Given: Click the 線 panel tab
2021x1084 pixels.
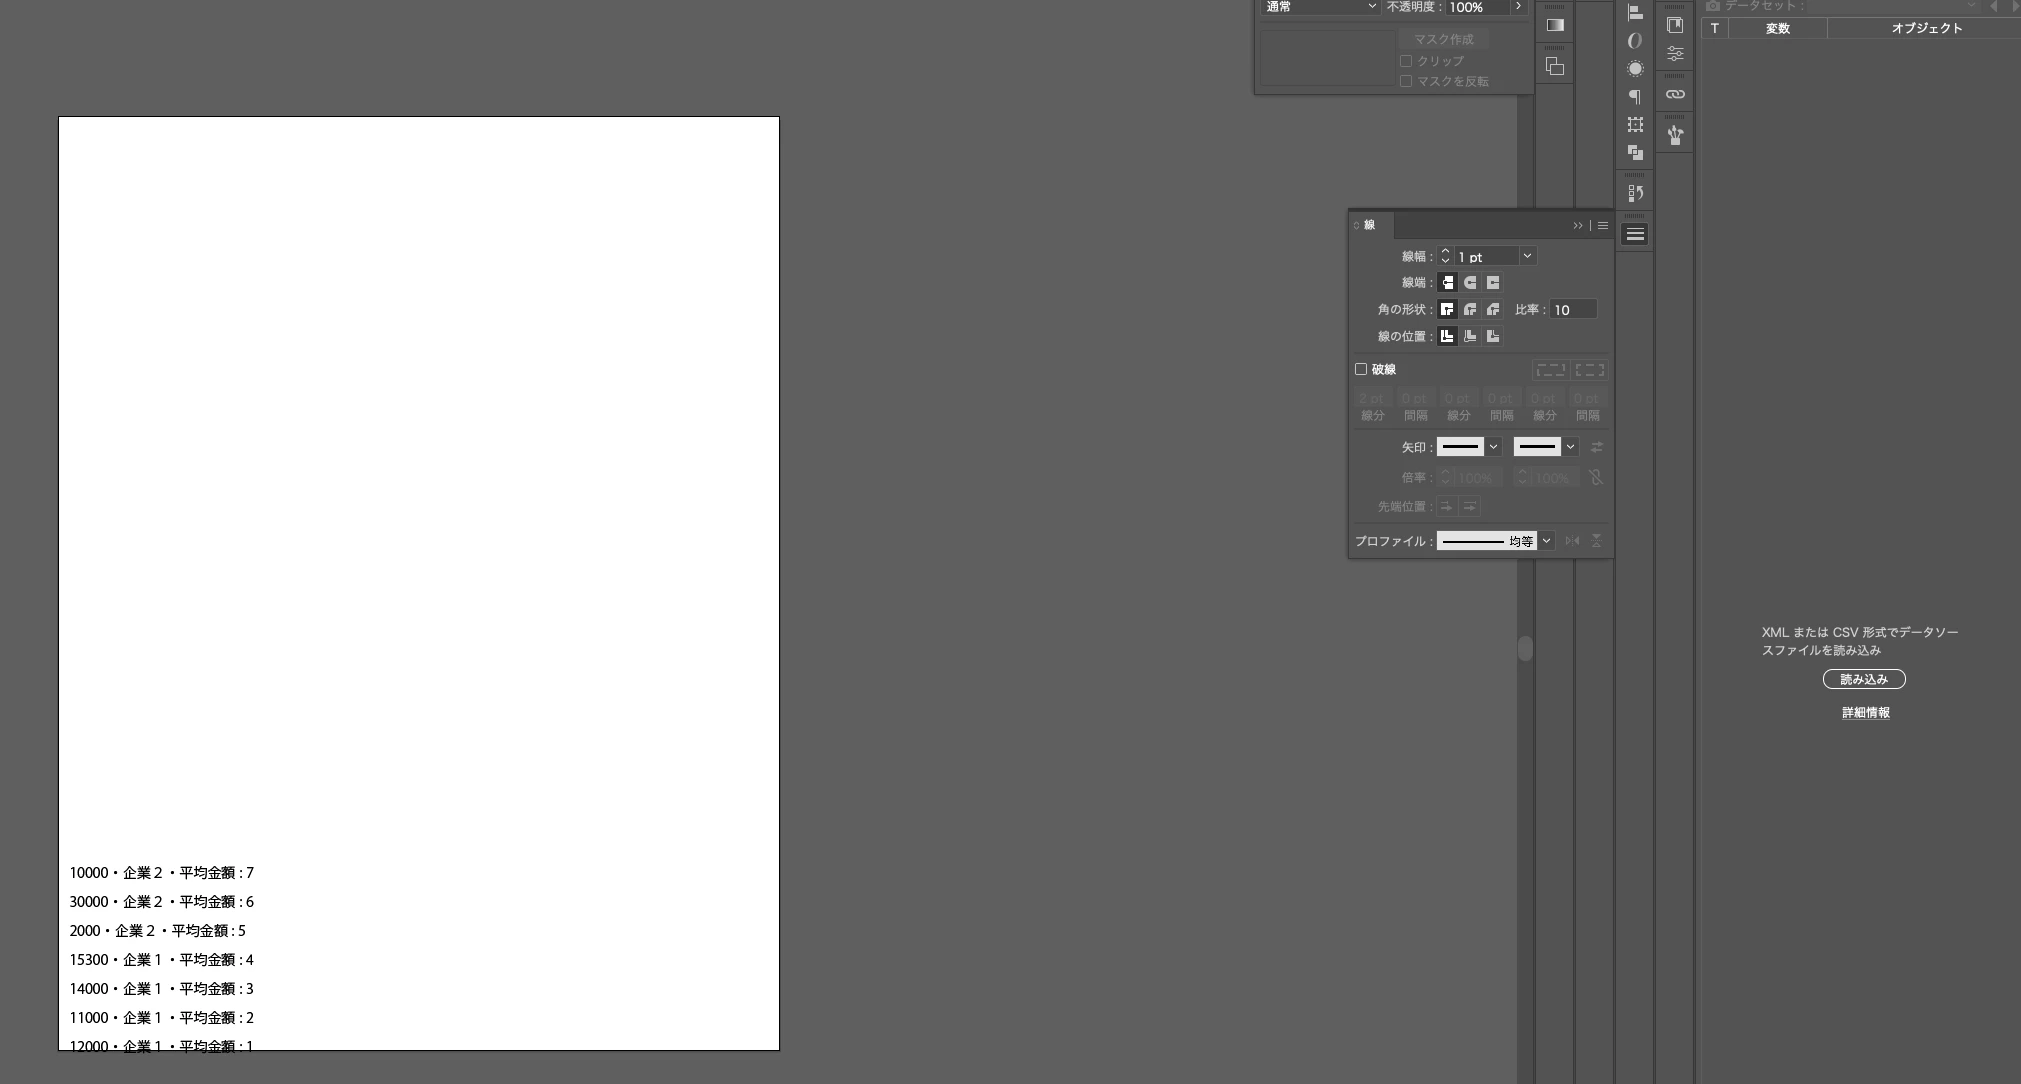Looking at the screenshot, I should (1369, 225).
